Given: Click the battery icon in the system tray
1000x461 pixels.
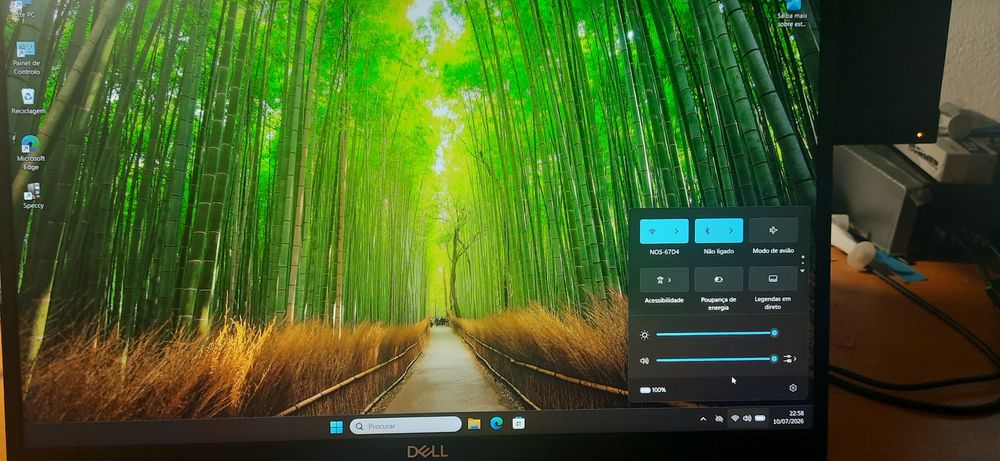Looking at the screenshot, I should click(760, 418).
